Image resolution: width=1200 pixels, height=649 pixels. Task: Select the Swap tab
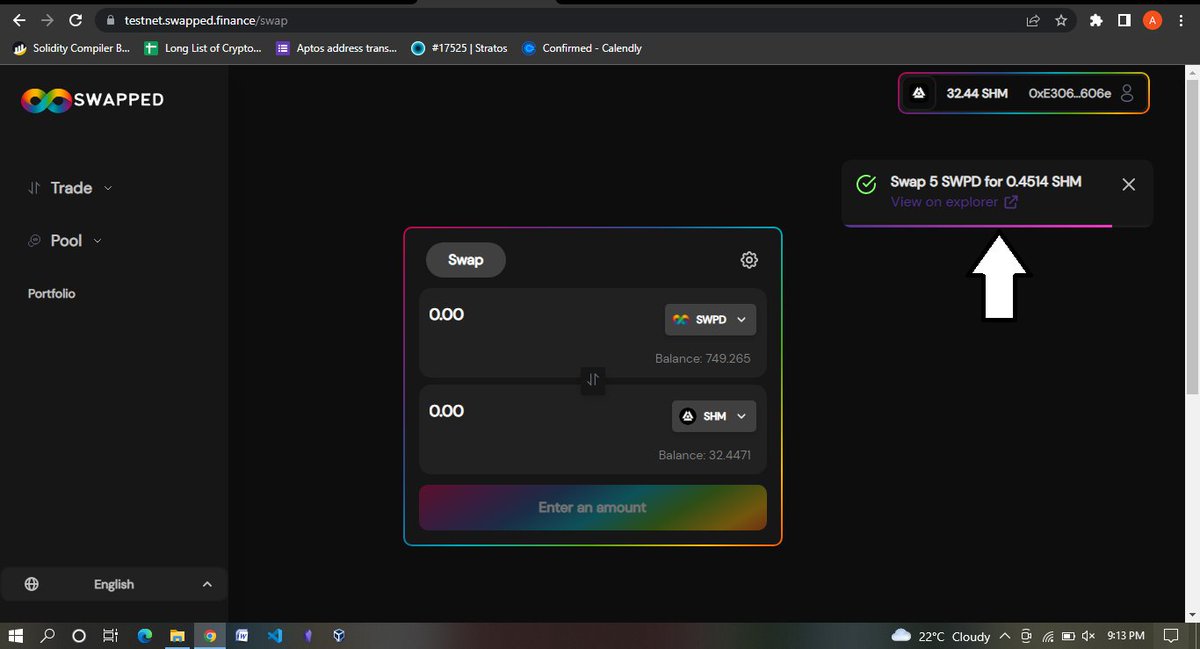pos(466,260)
